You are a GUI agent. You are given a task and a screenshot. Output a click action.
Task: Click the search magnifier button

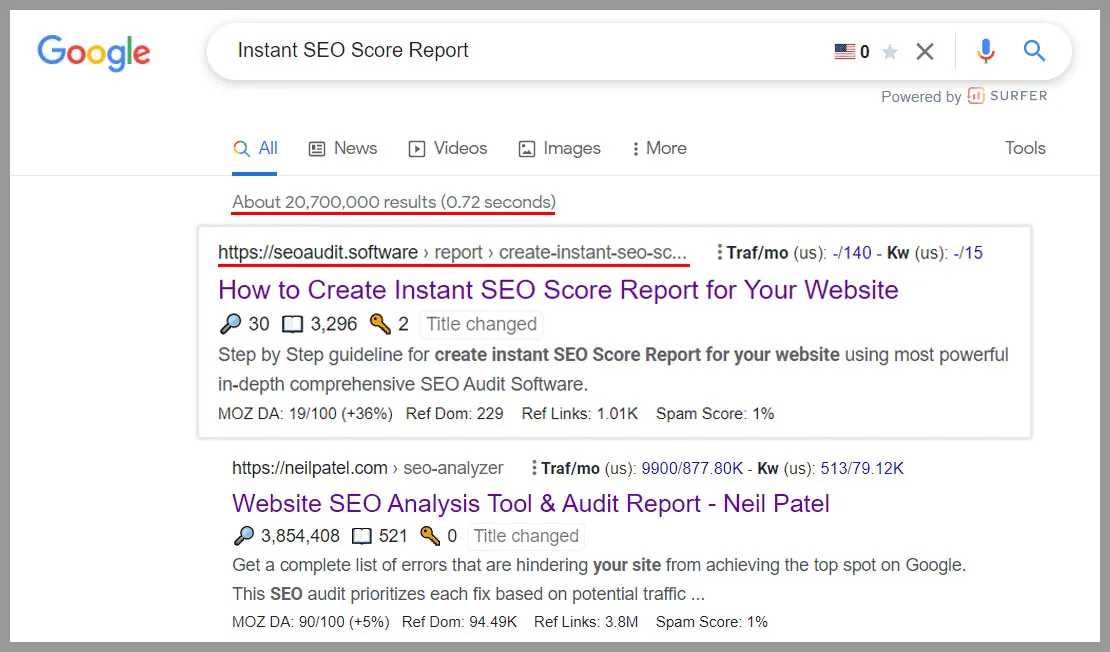1034,51
